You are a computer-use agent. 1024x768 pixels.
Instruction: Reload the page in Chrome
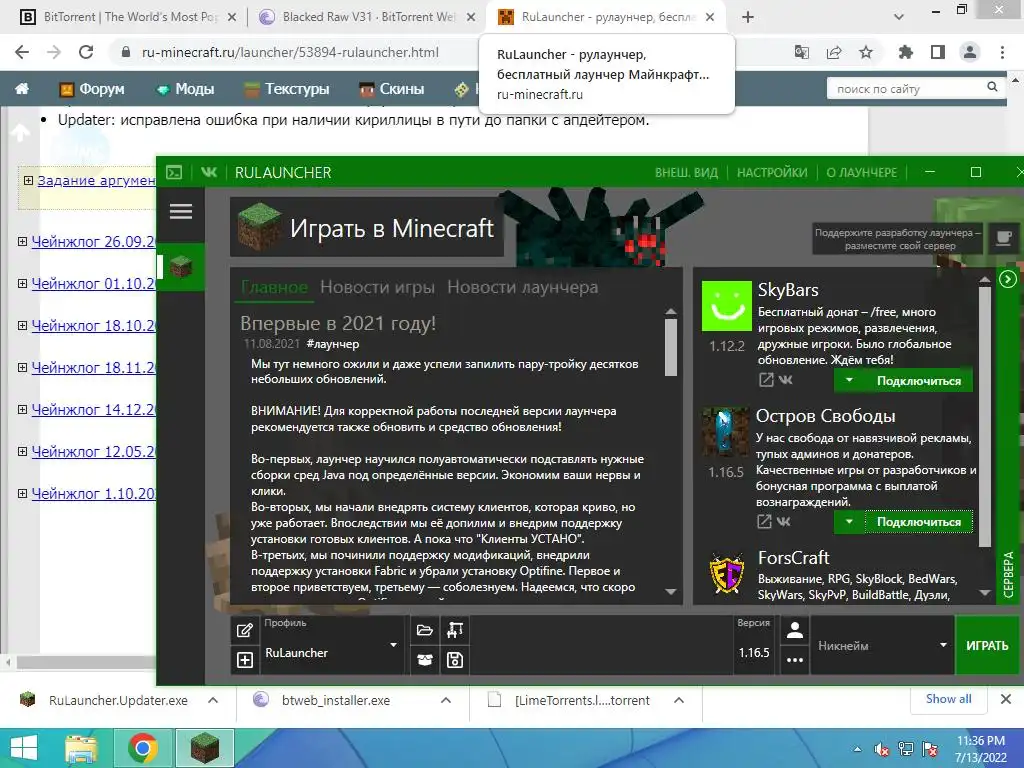click(x=86, y=52)
